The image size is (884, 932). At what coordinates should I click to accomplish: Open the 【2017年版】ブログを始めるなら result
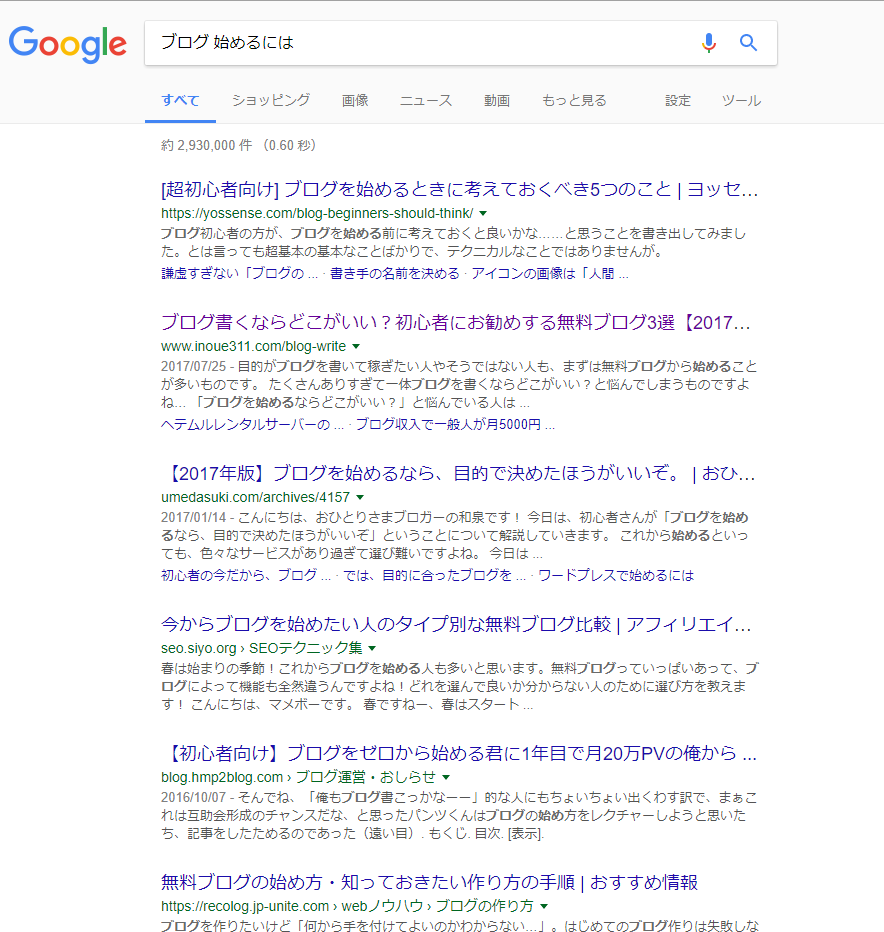(x=458, y=474)
